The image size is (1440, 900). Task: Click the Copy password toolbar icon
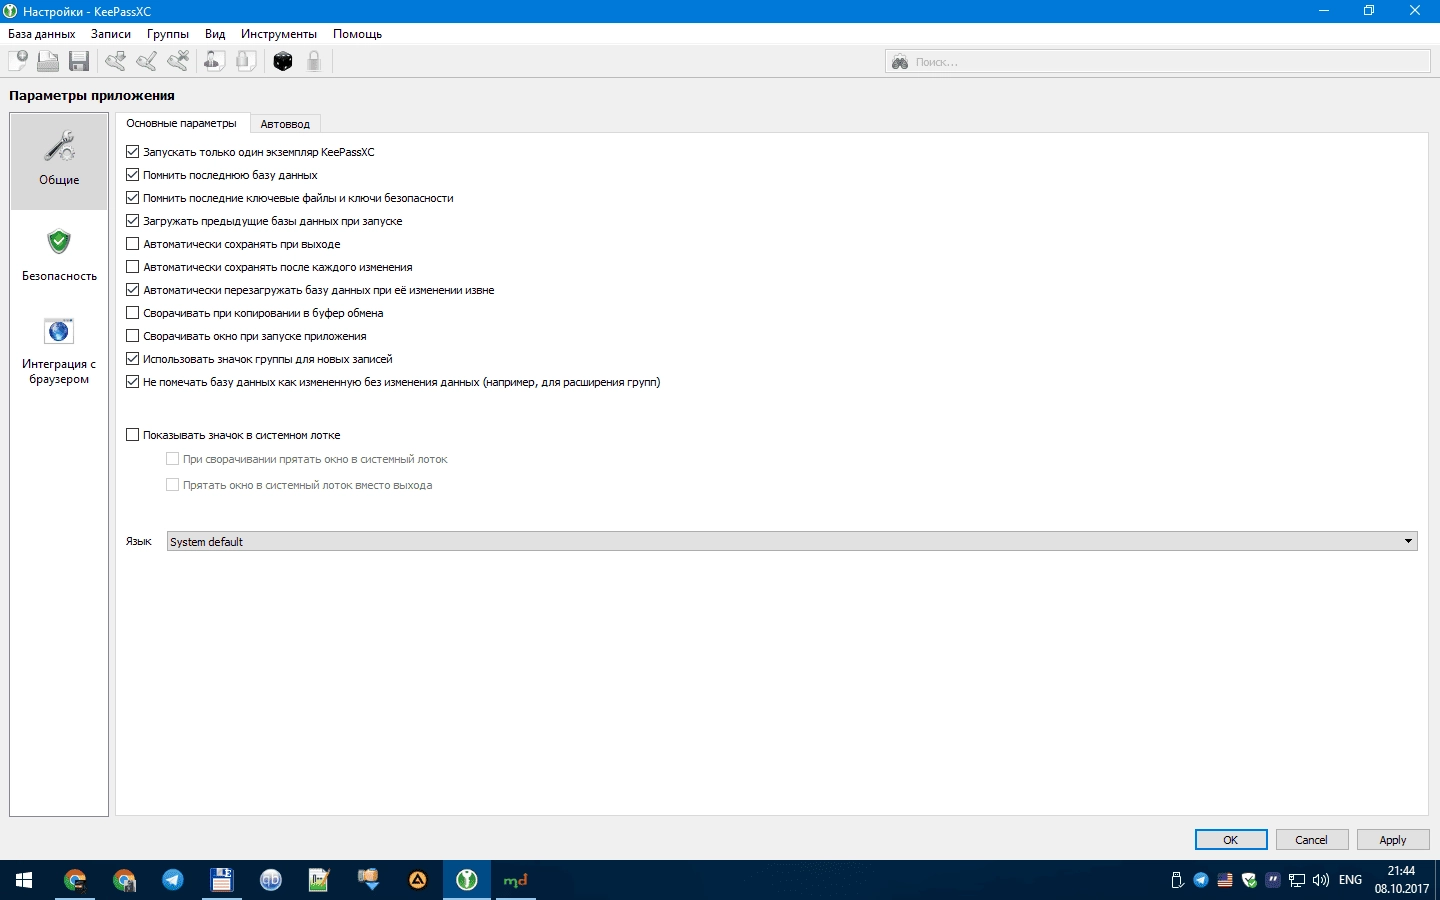246,61
